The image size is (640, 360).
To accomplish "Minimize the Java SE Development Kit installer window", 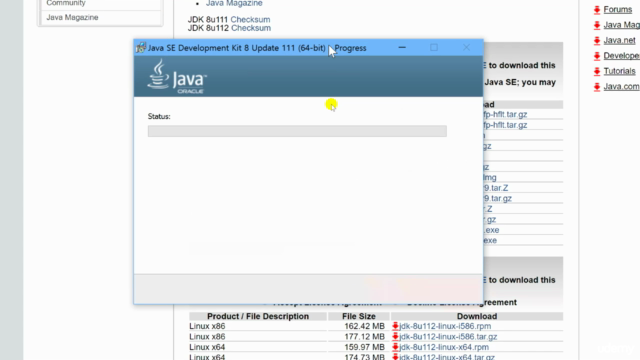I will [402, 48].
